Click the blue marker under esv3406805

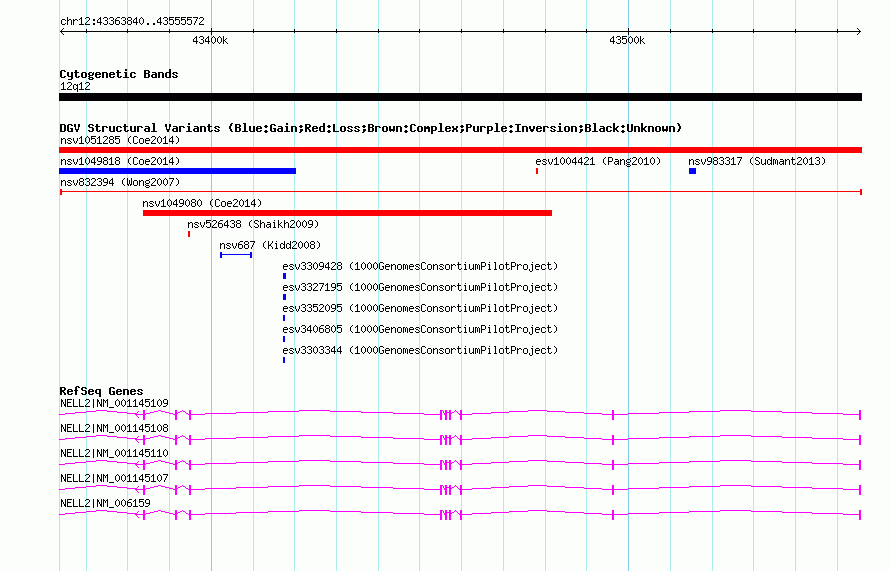(x=284, y=339)
